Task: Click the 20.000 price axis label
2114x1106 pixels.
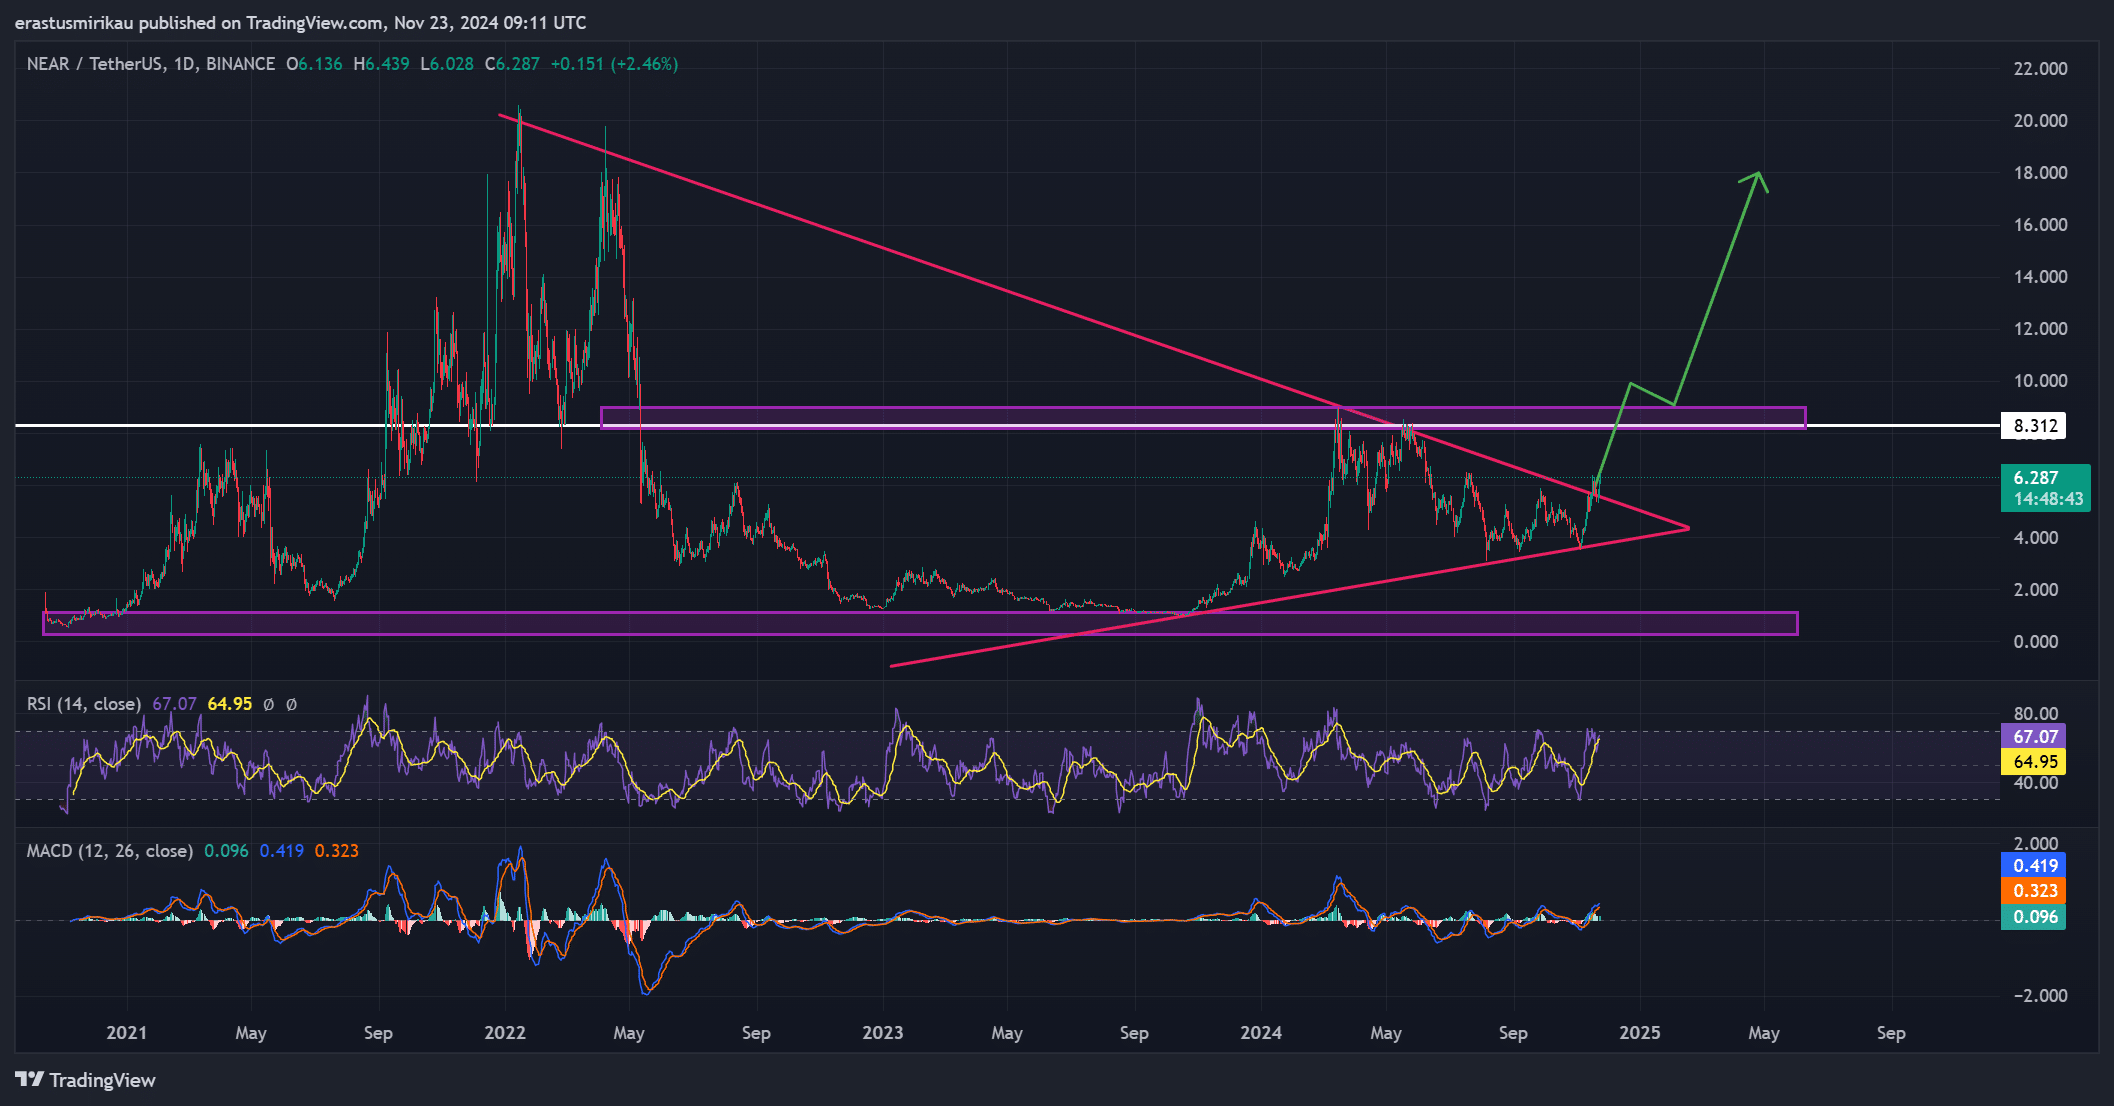Action: coord(2040,121)
